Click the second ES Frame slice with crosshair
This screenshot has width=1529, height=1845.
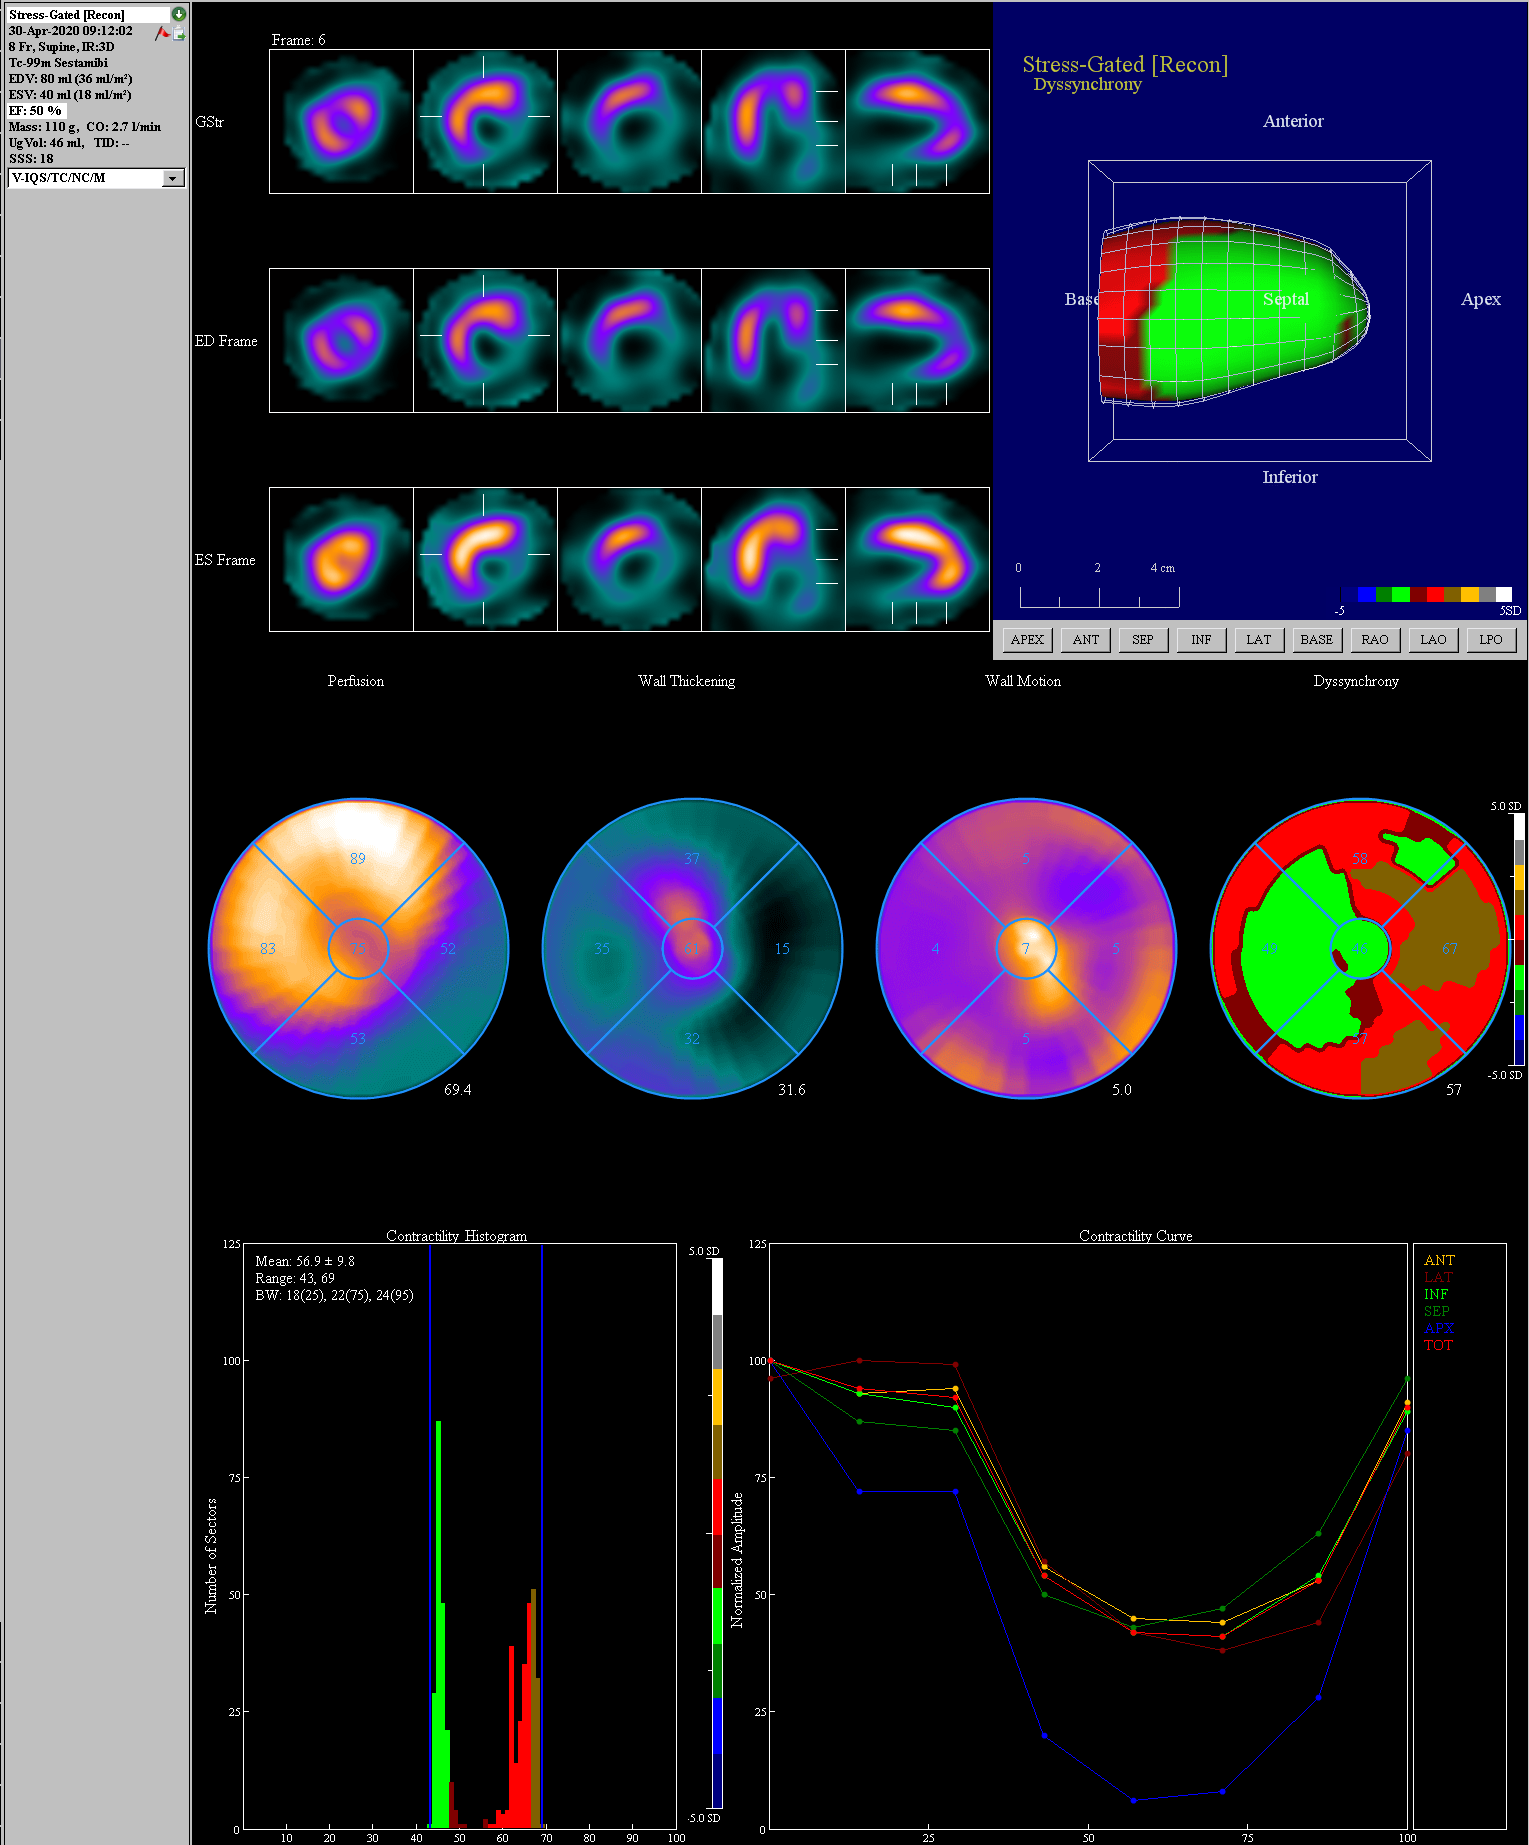click(485, 559)
